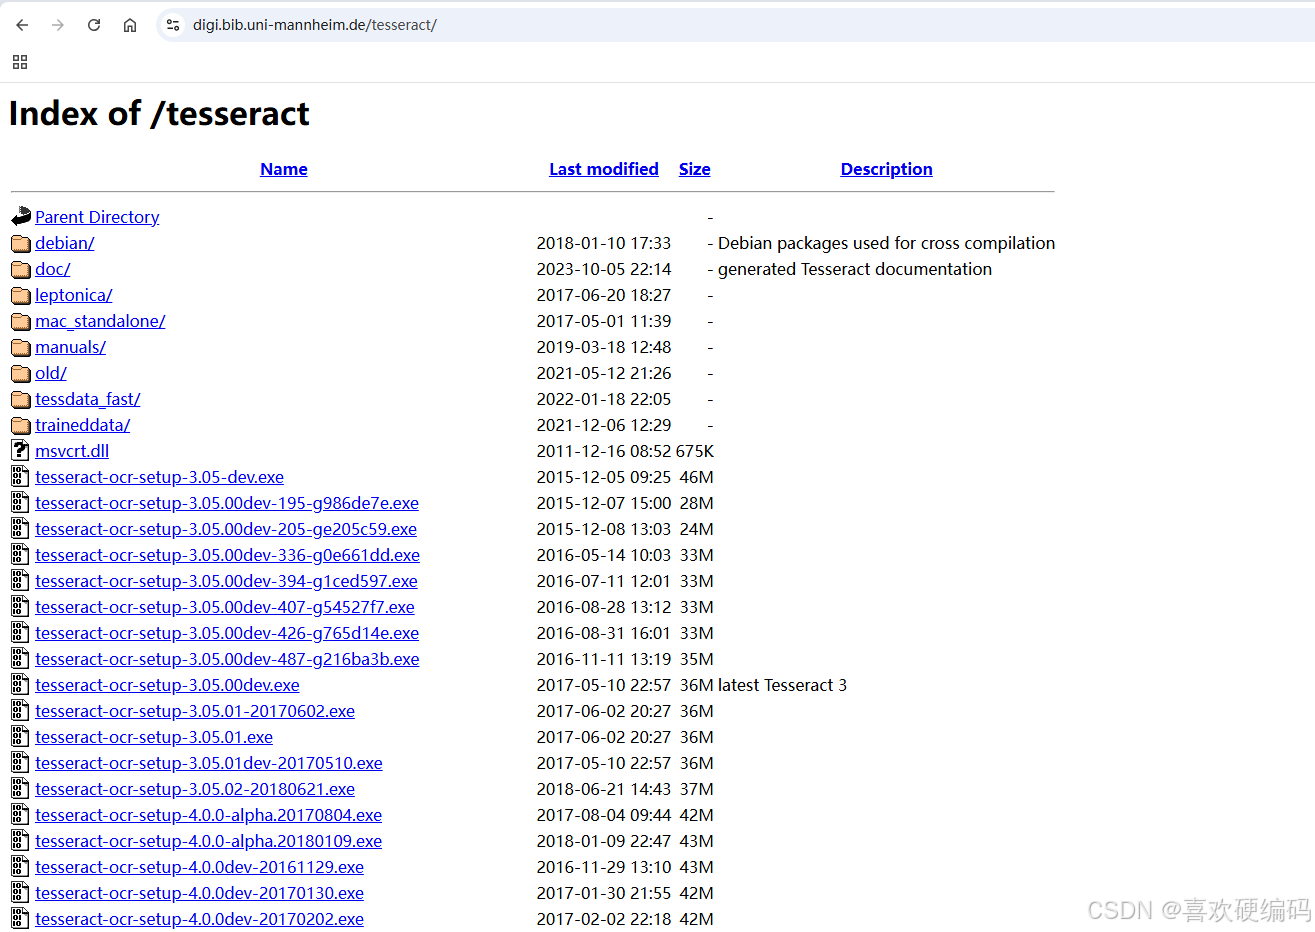1315x932 pixels.
Task: Open the debian/ directory link
Action: (65, 243)
